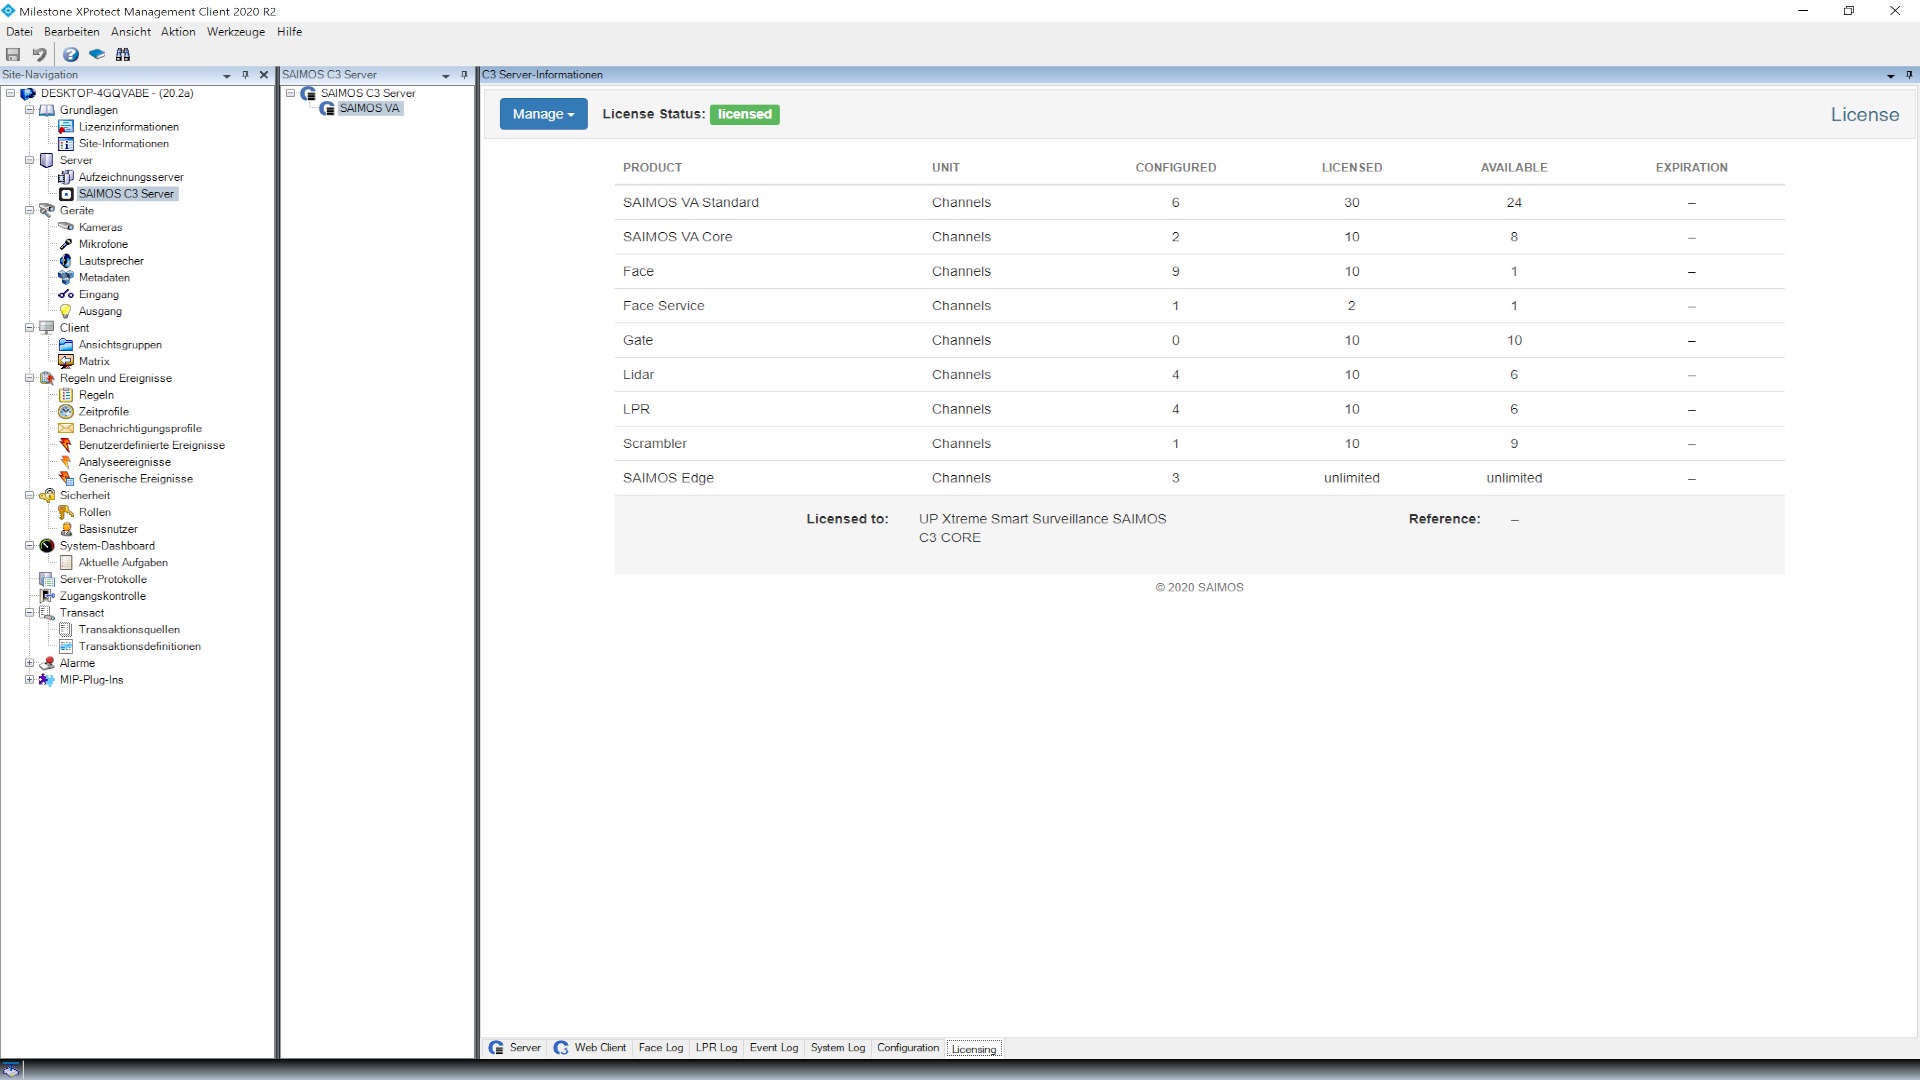Image resolution: width=1920 pixels, height=1080 pixels.
Task: Switch to the System Log tab
Action: (838, 1048)
